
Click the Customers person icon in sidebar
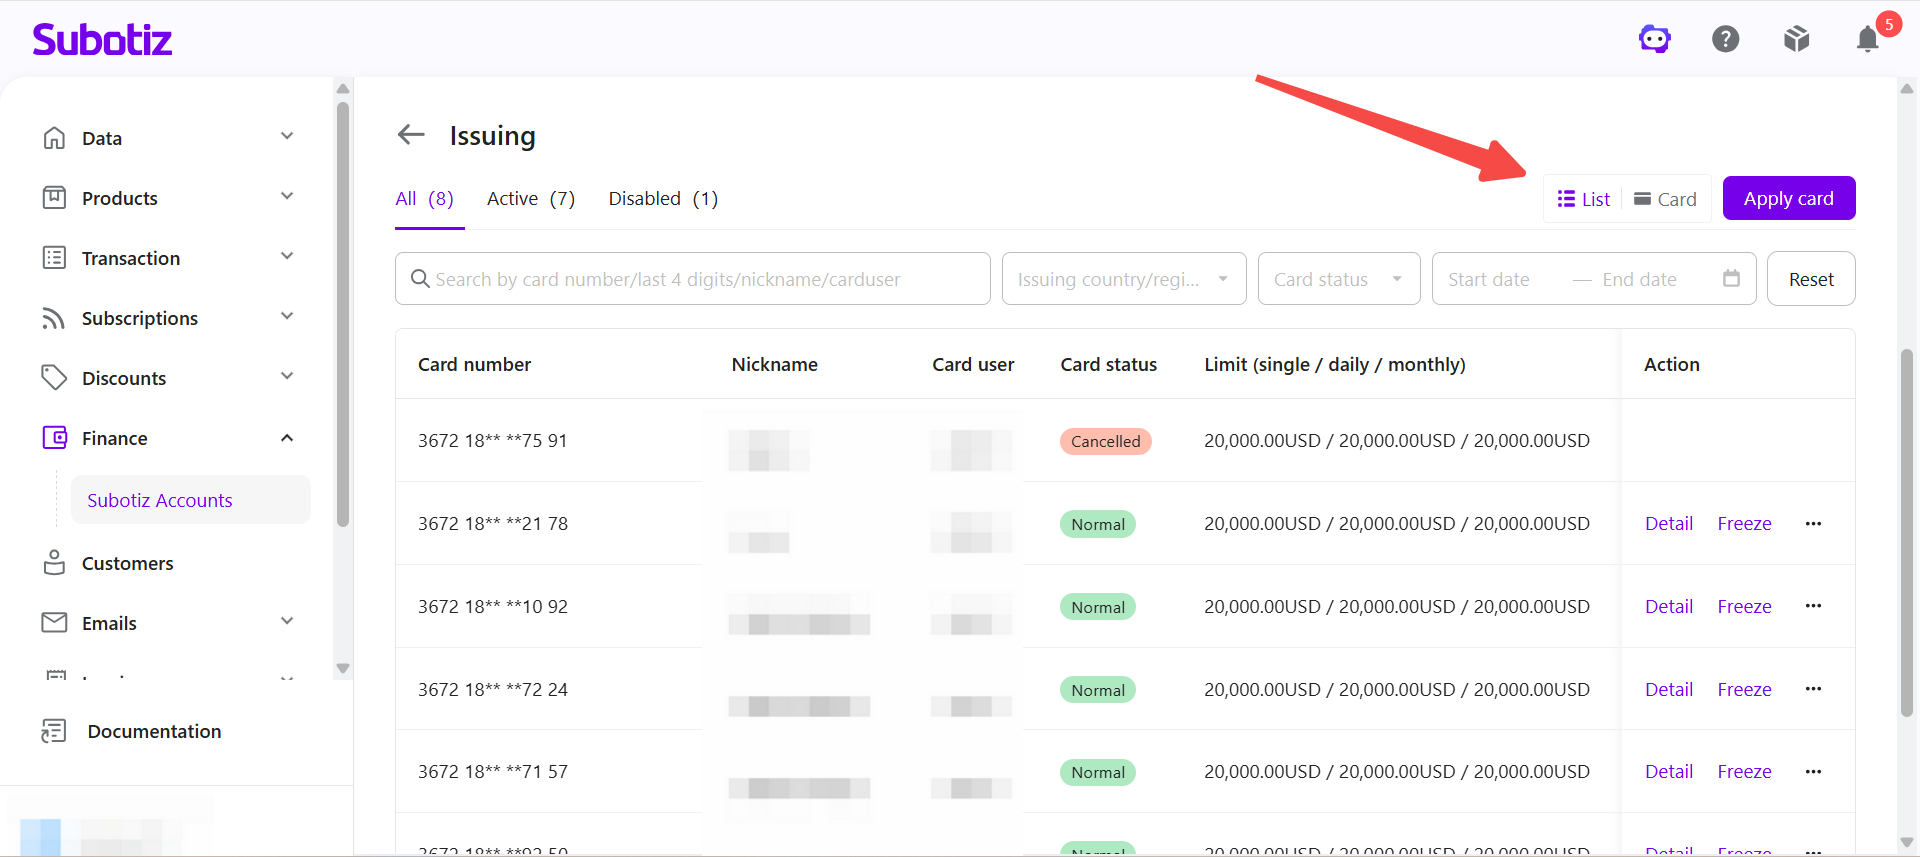tap(54, 563)
